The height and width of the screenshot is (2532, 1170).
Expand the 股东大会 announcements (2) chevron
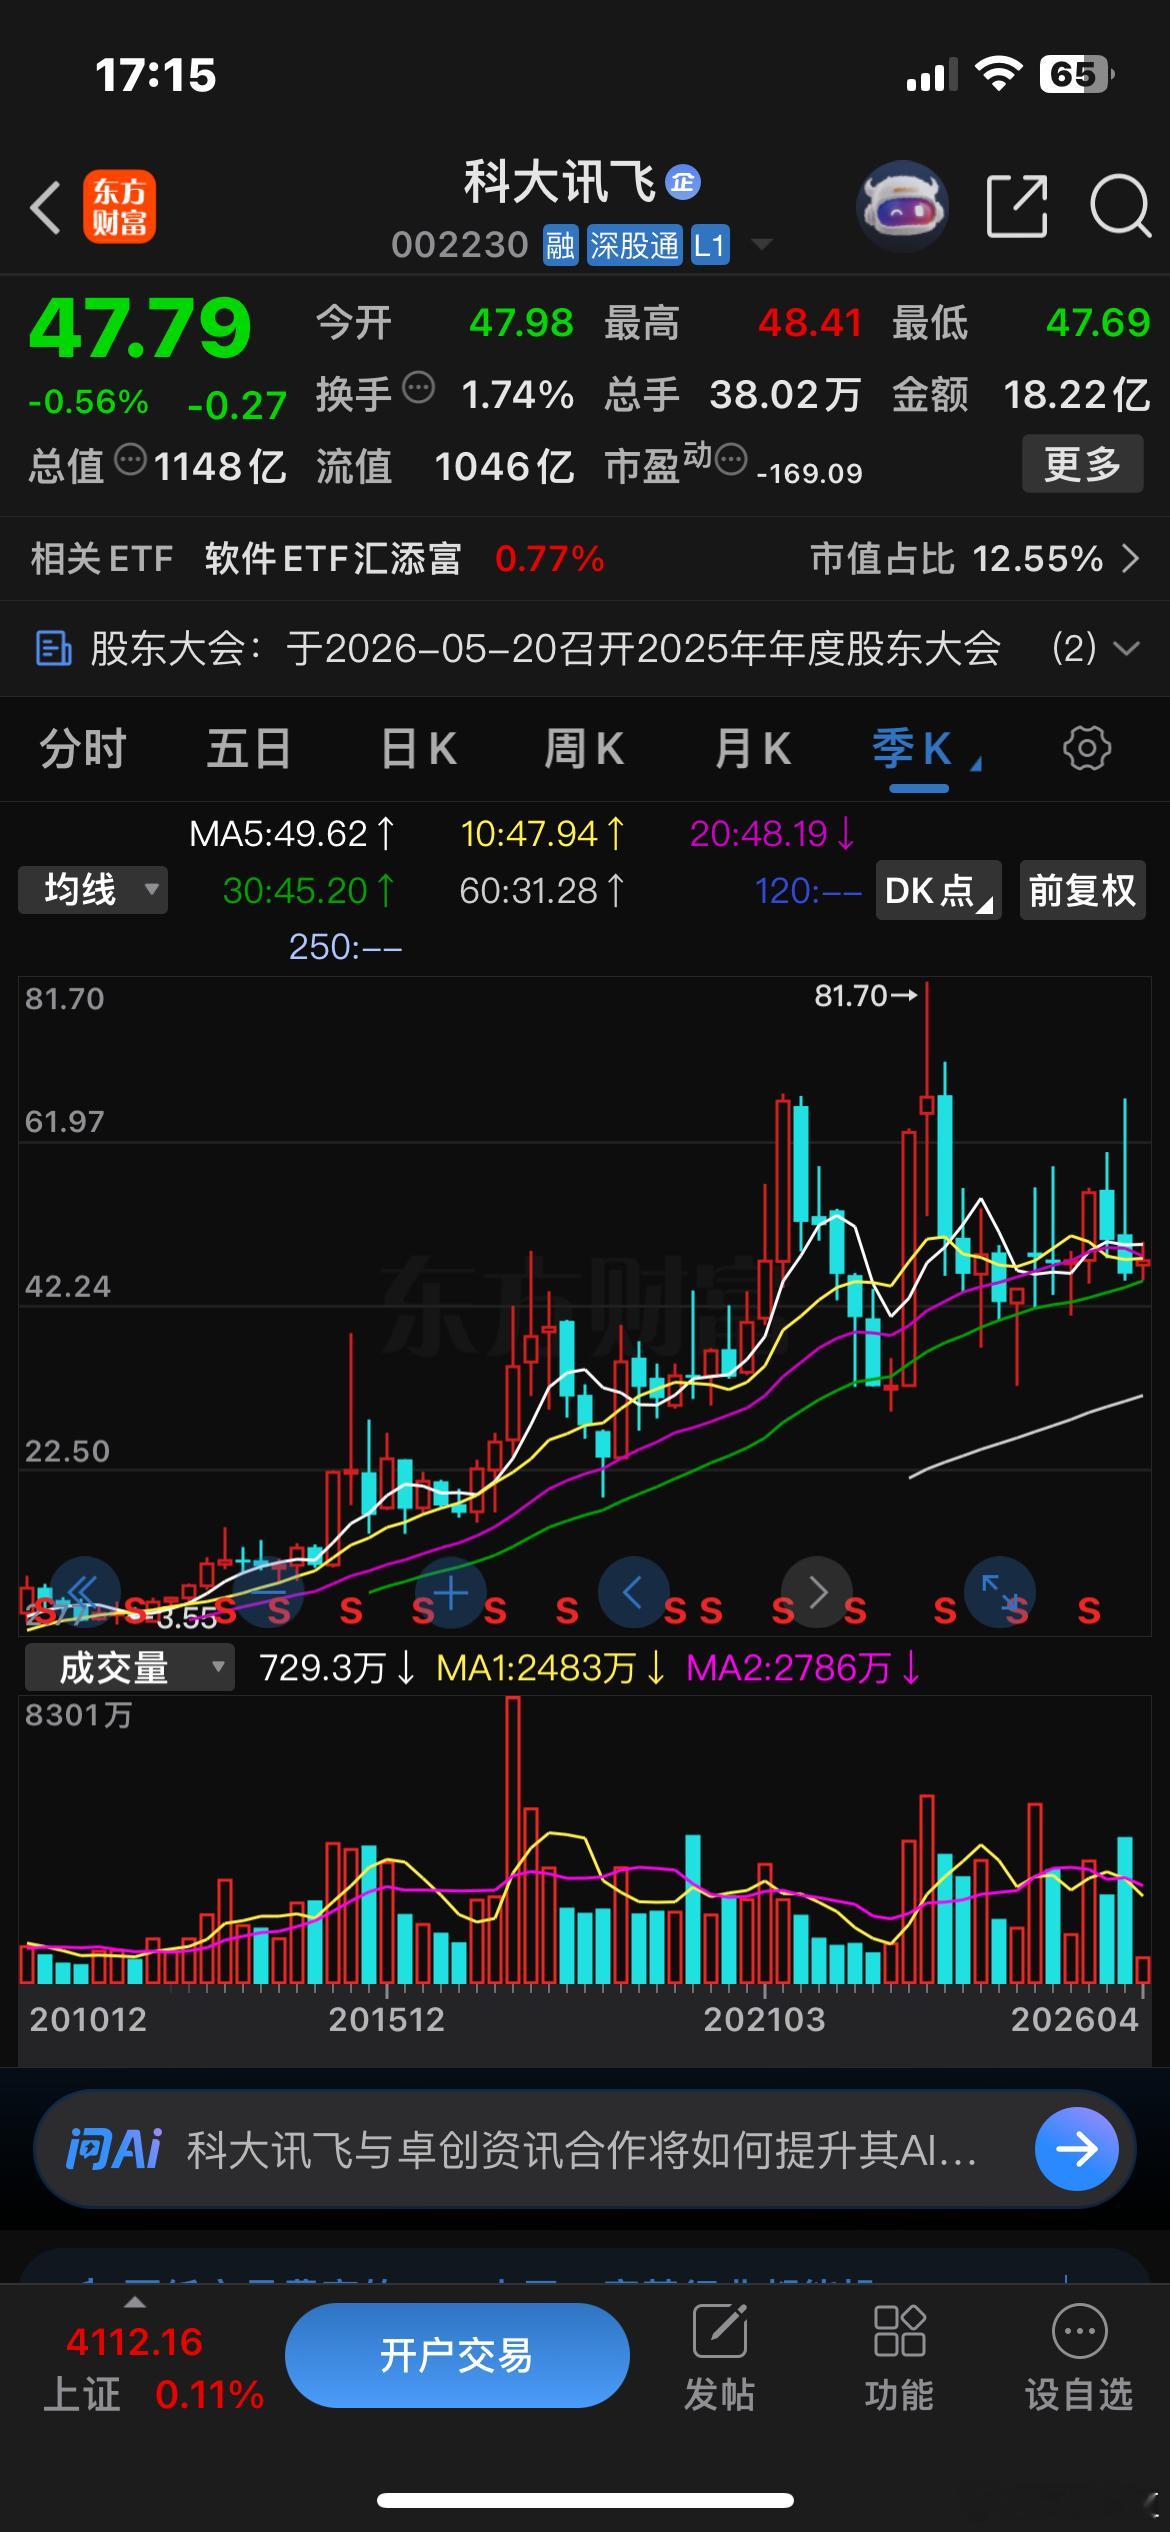[x=1127, y=648]
